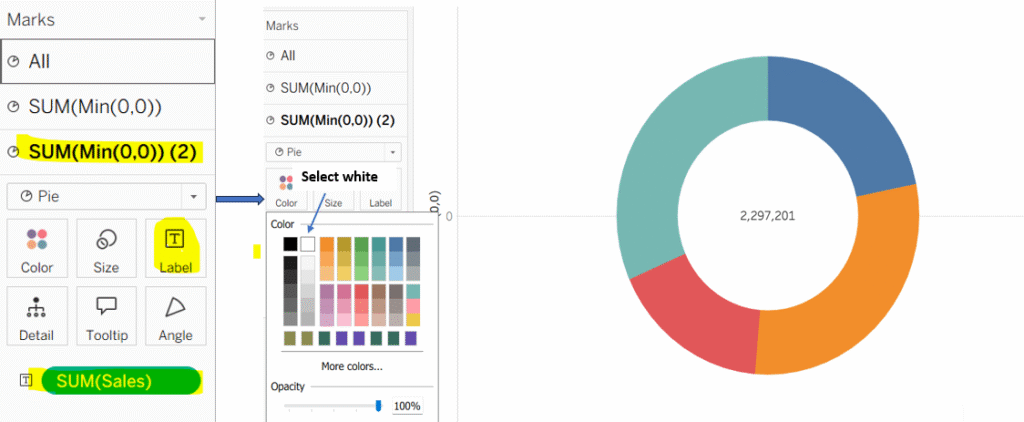Click the Size button in left Marks card
1024x422 pixels.
pyautogui.click(x=106, y=249)
